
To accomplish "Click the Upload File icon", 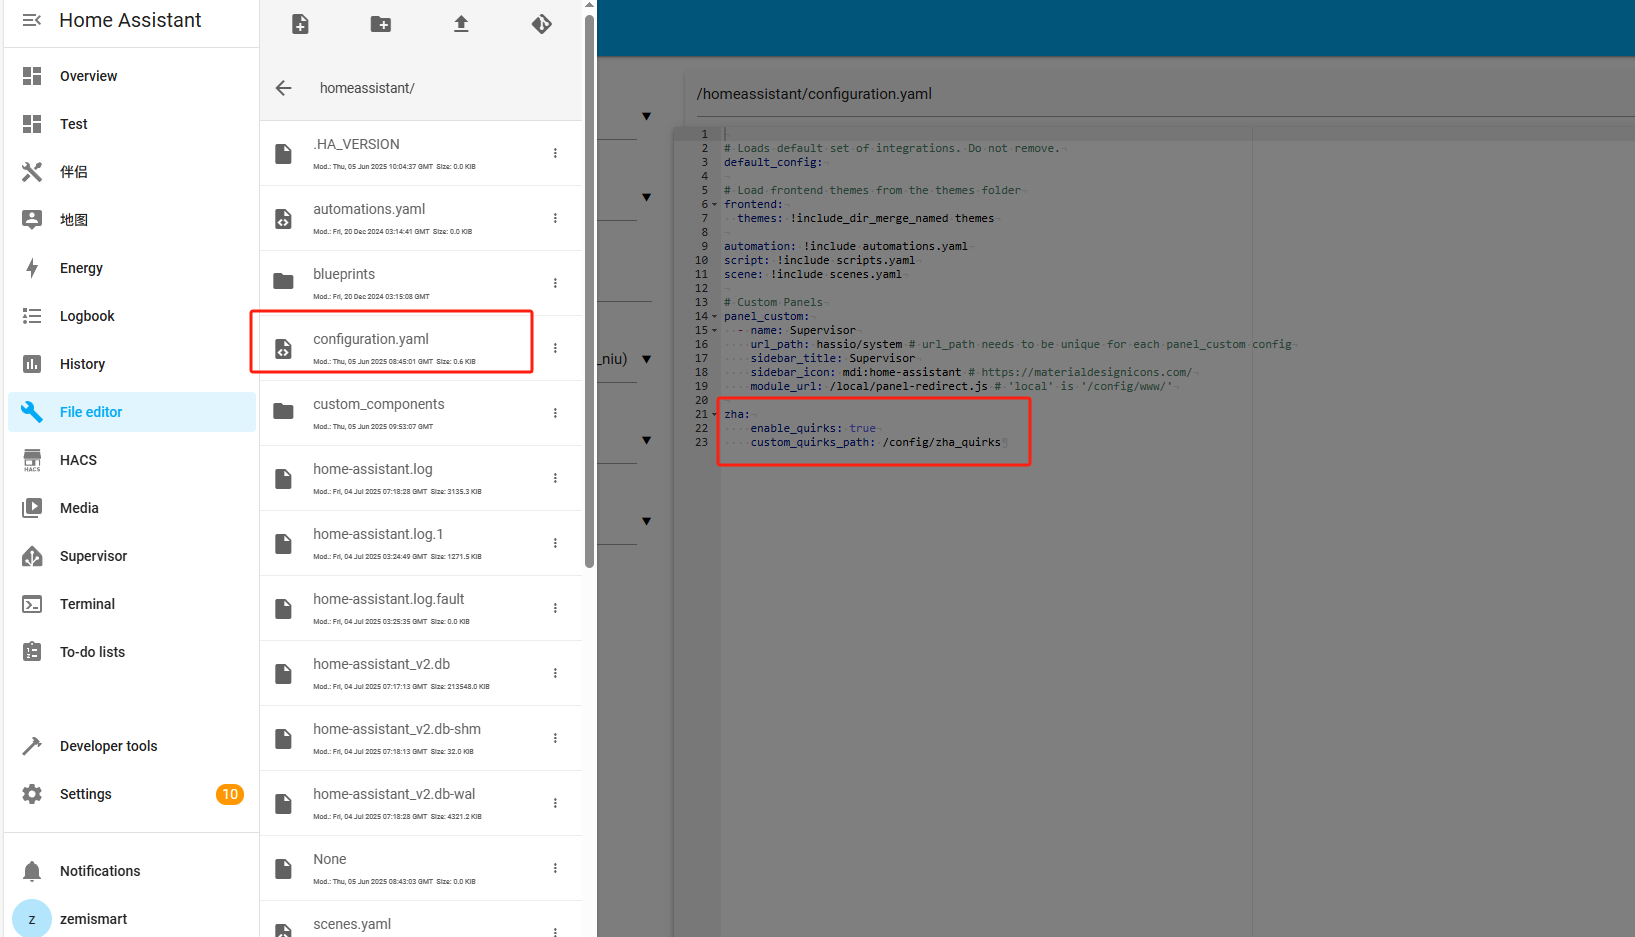I will [461, 24].
